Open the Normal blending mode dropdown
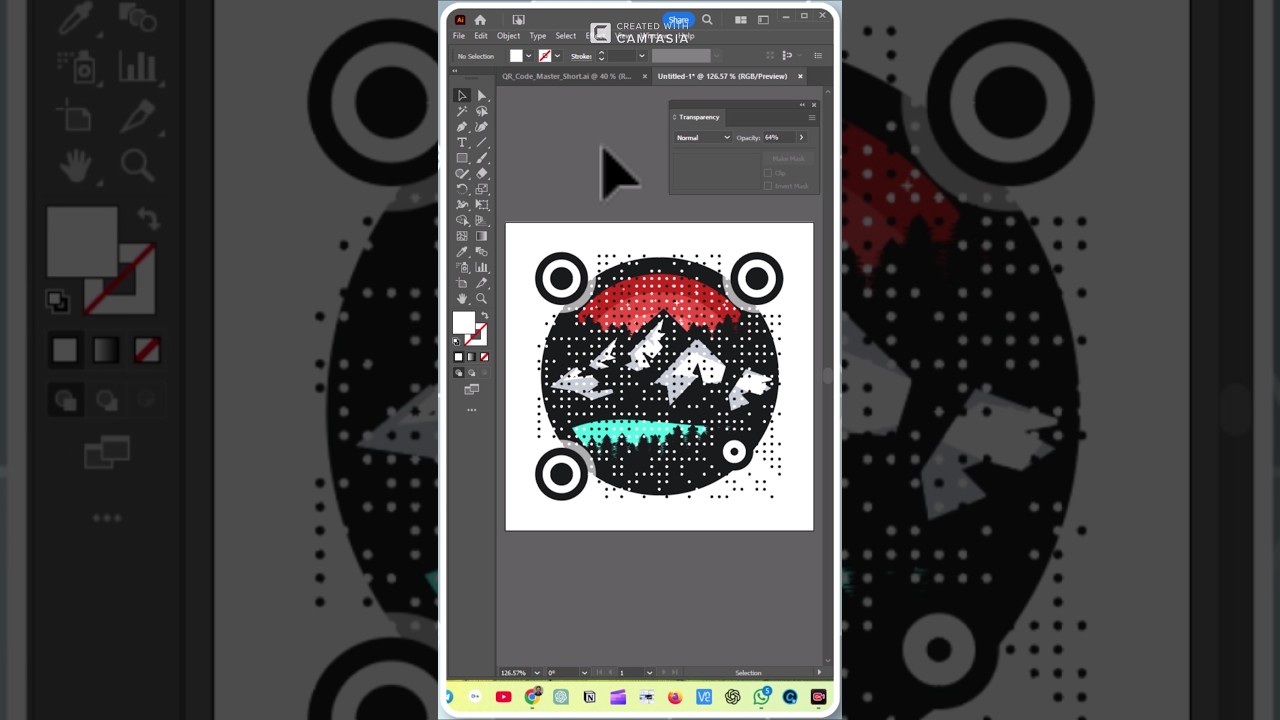The height and width of the screenshot is (720, 1280). point(703,137)
